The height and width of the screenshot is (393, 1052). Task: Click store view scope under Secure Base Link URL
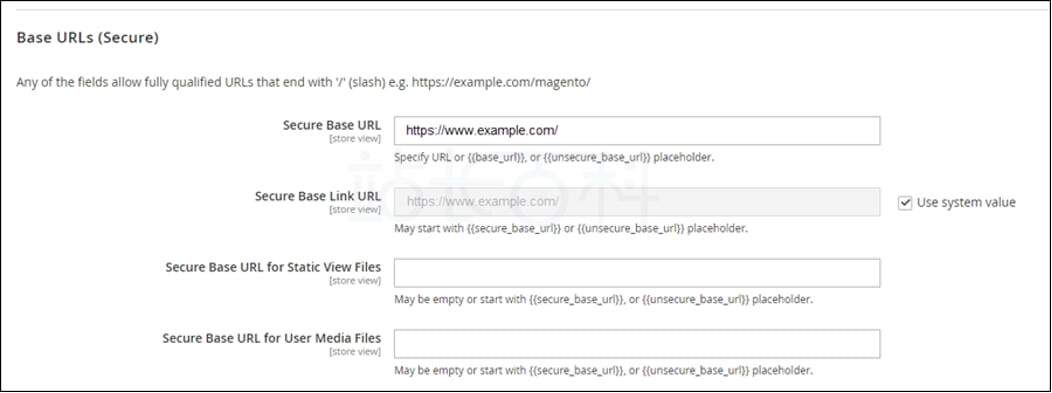355,210
